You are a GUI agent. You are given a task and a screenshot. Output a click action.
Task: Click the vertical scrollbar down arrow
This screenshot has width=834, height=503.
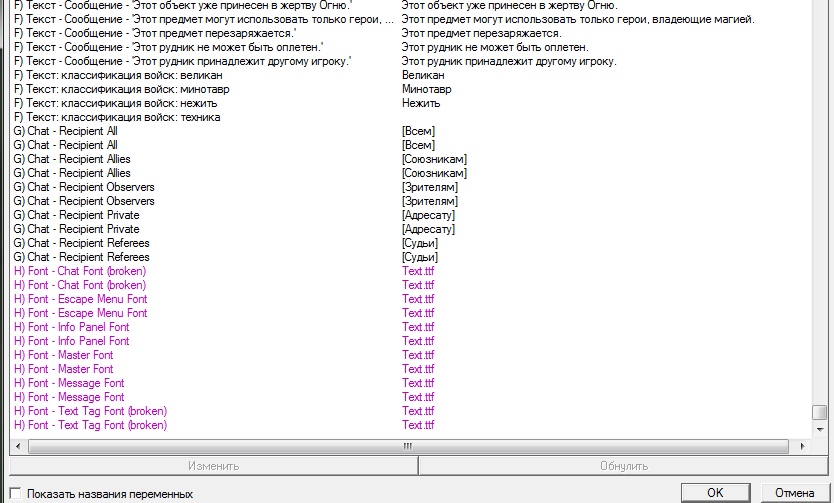(x=820, y=429)
